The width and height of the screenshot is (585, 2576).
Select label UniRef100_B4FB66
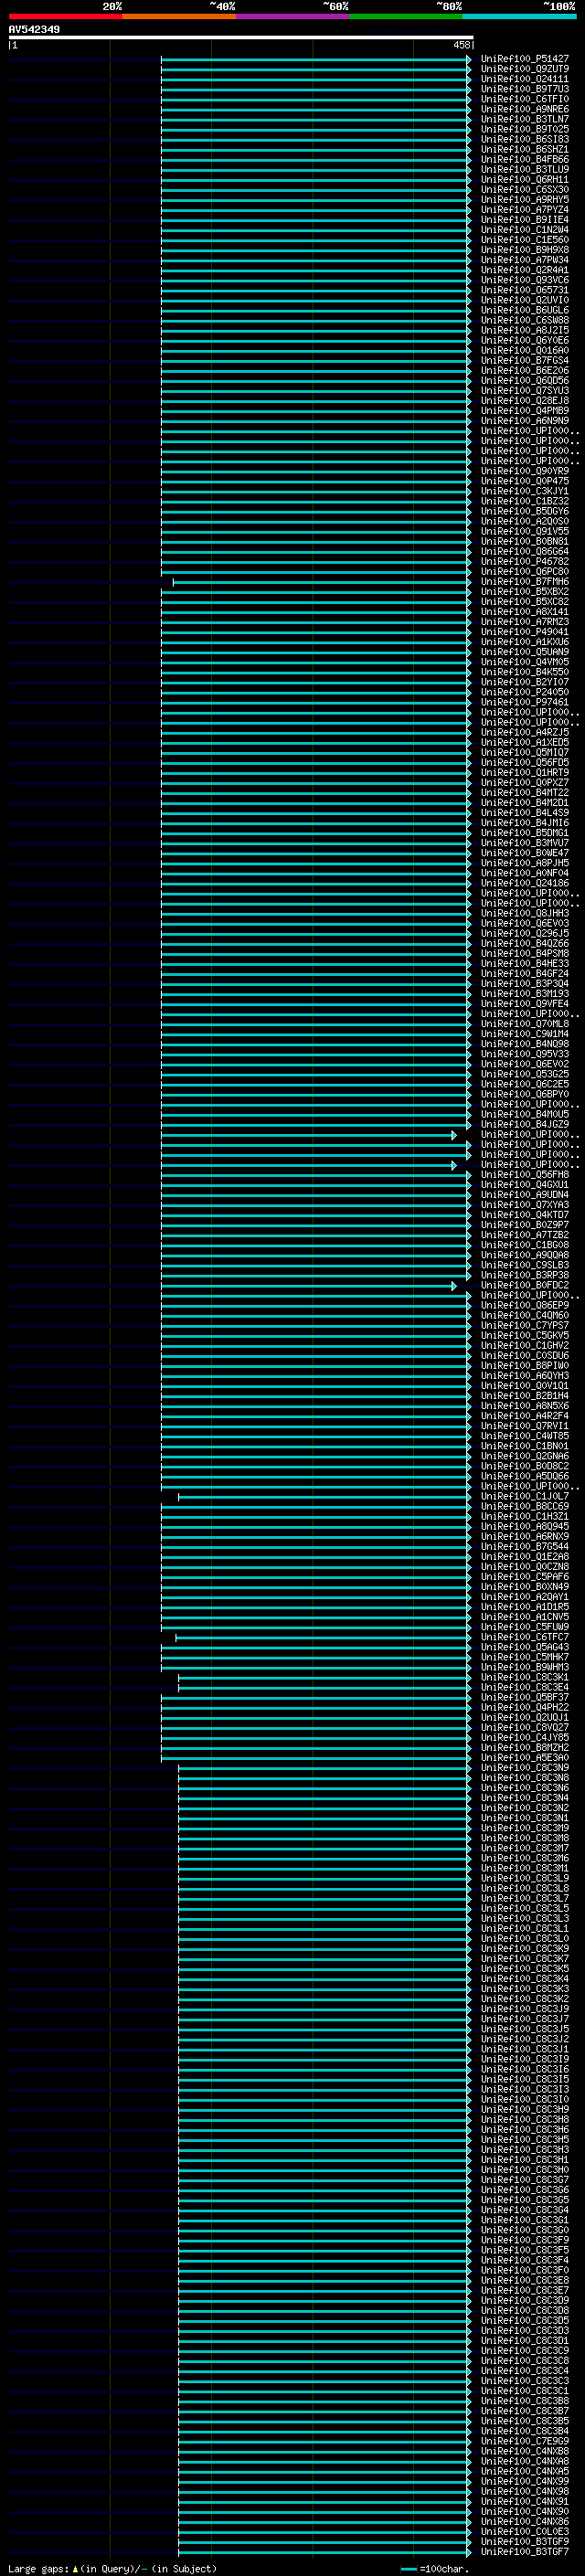524,159
